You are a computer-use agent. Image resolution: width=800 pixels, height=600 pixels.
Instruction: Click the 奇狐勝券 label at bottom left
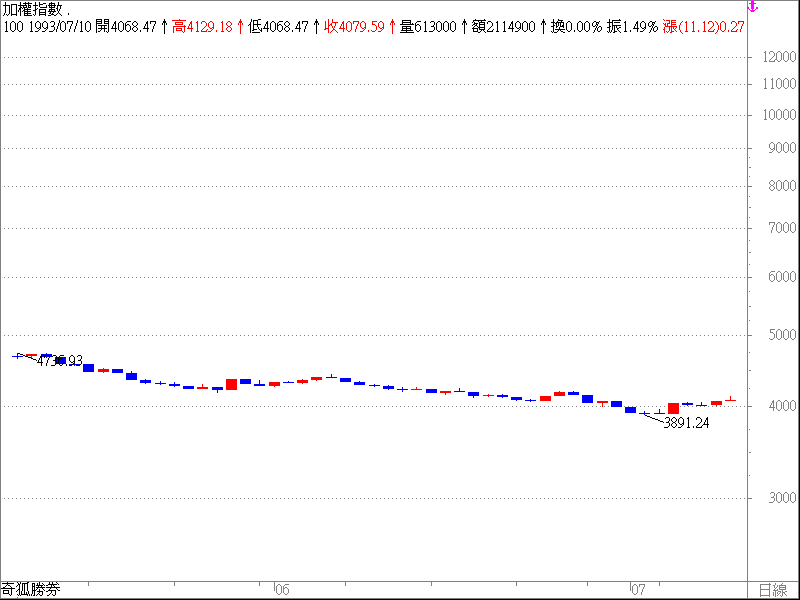click(30, 590)
